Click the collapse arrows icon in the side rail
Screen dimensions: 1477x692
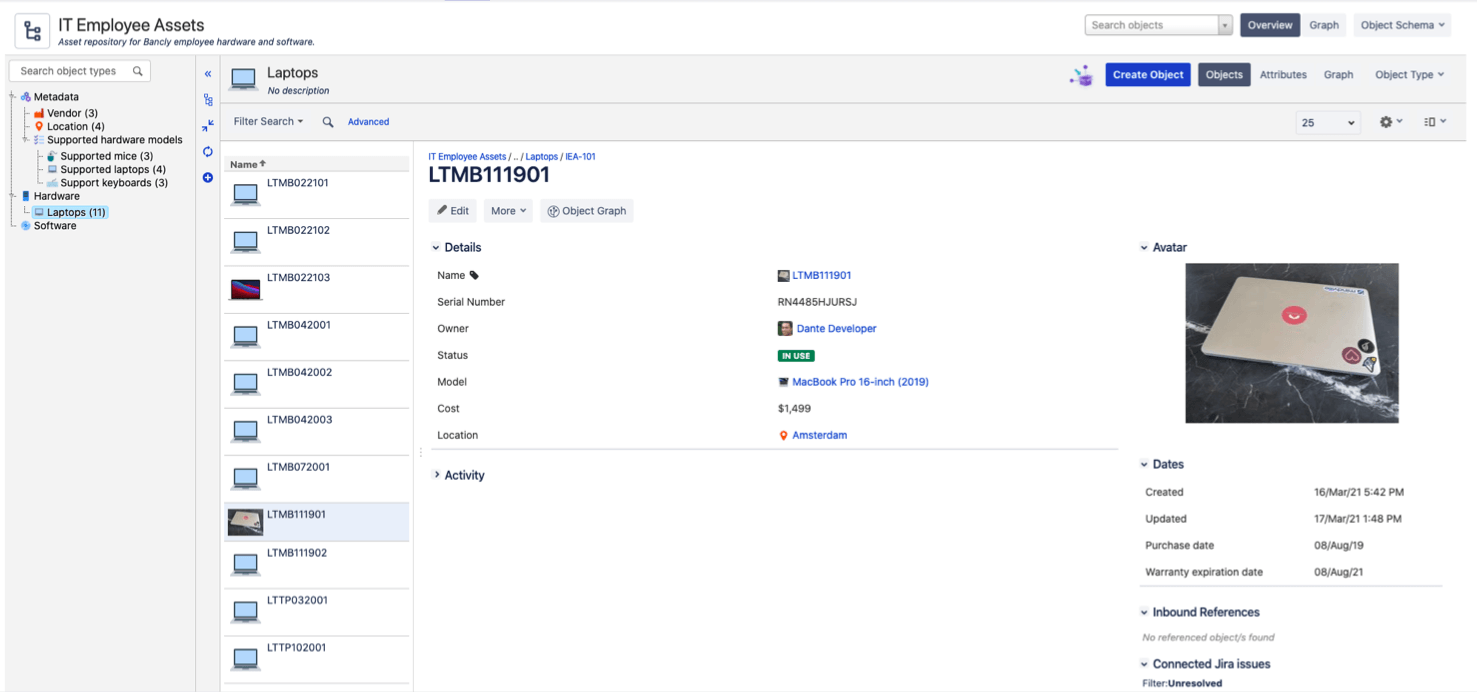click(208, 125)
